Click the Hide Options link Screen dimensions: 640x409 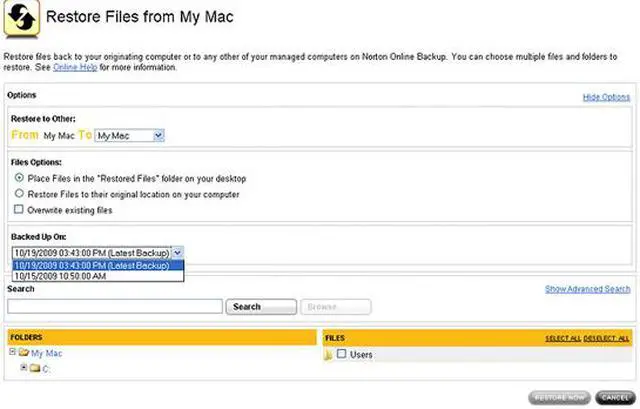606,97
